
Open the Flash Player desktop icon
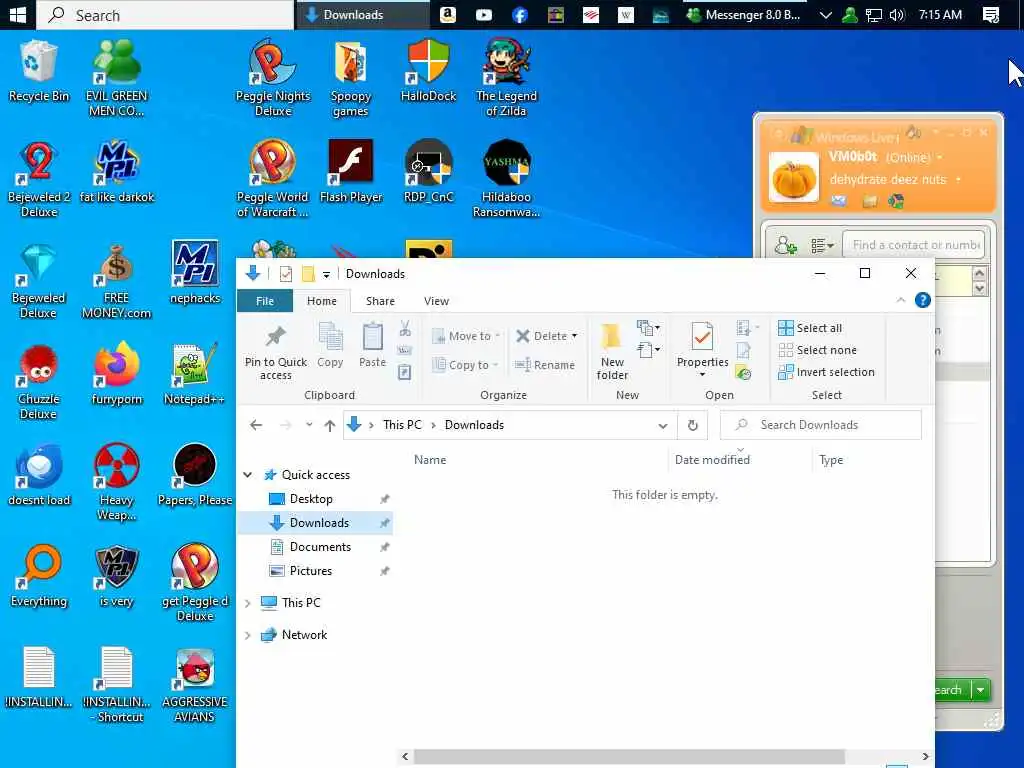pyautogui.click(x=351, y=171)
